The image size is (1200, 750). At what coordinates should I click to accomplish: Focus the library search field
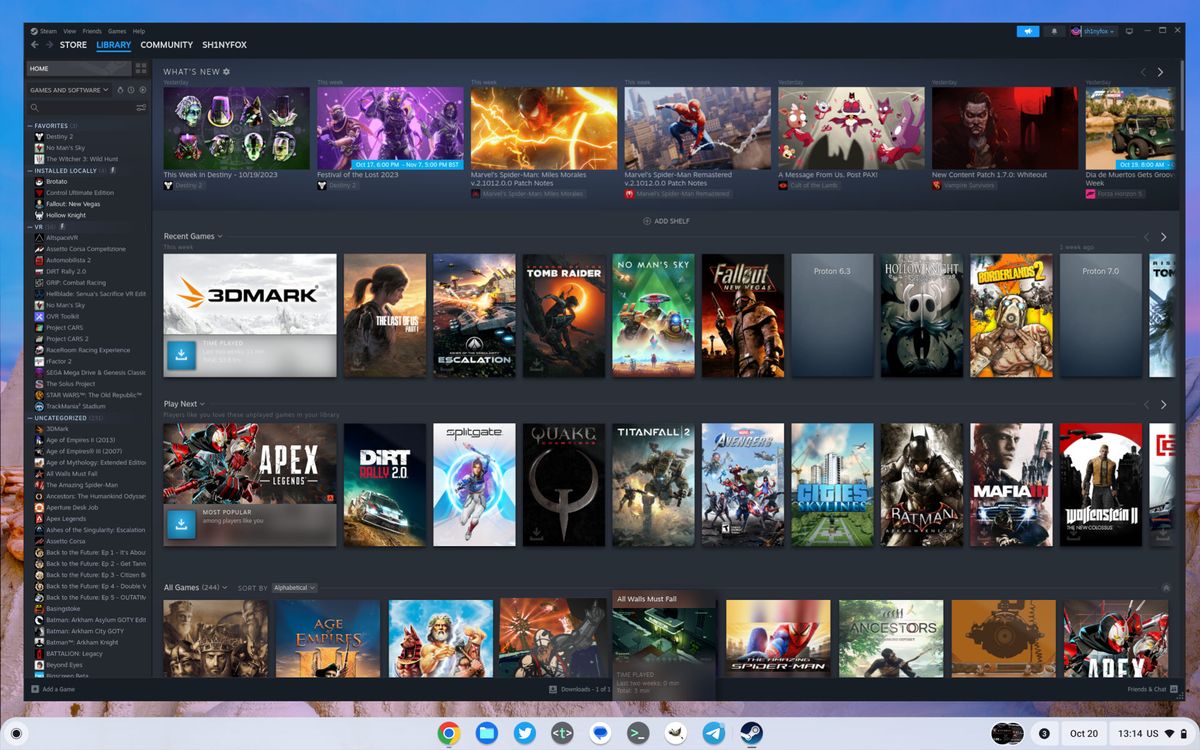[x=82, y=107]
